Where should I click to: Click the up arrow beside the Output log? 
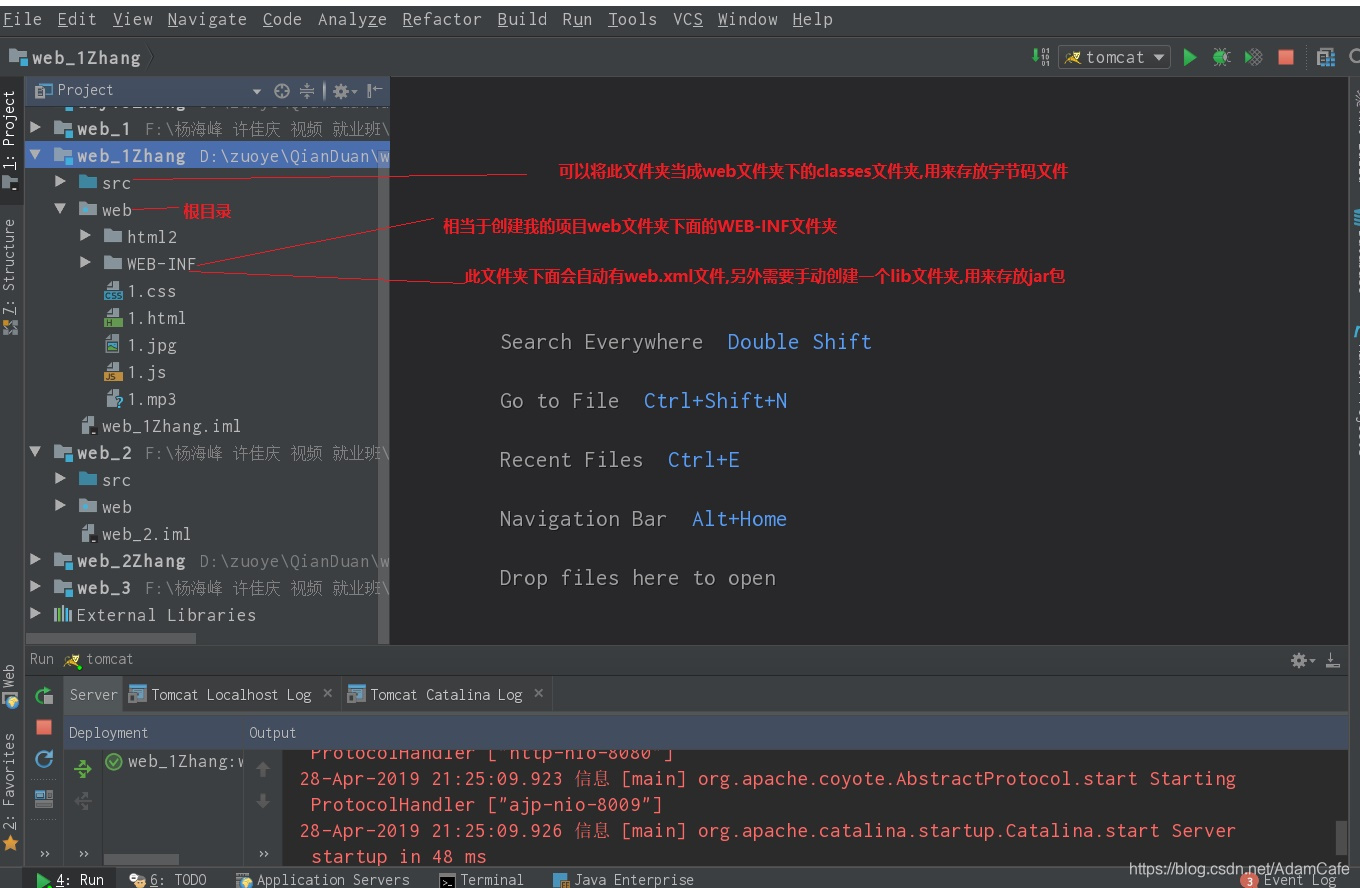tap(263, 769)
